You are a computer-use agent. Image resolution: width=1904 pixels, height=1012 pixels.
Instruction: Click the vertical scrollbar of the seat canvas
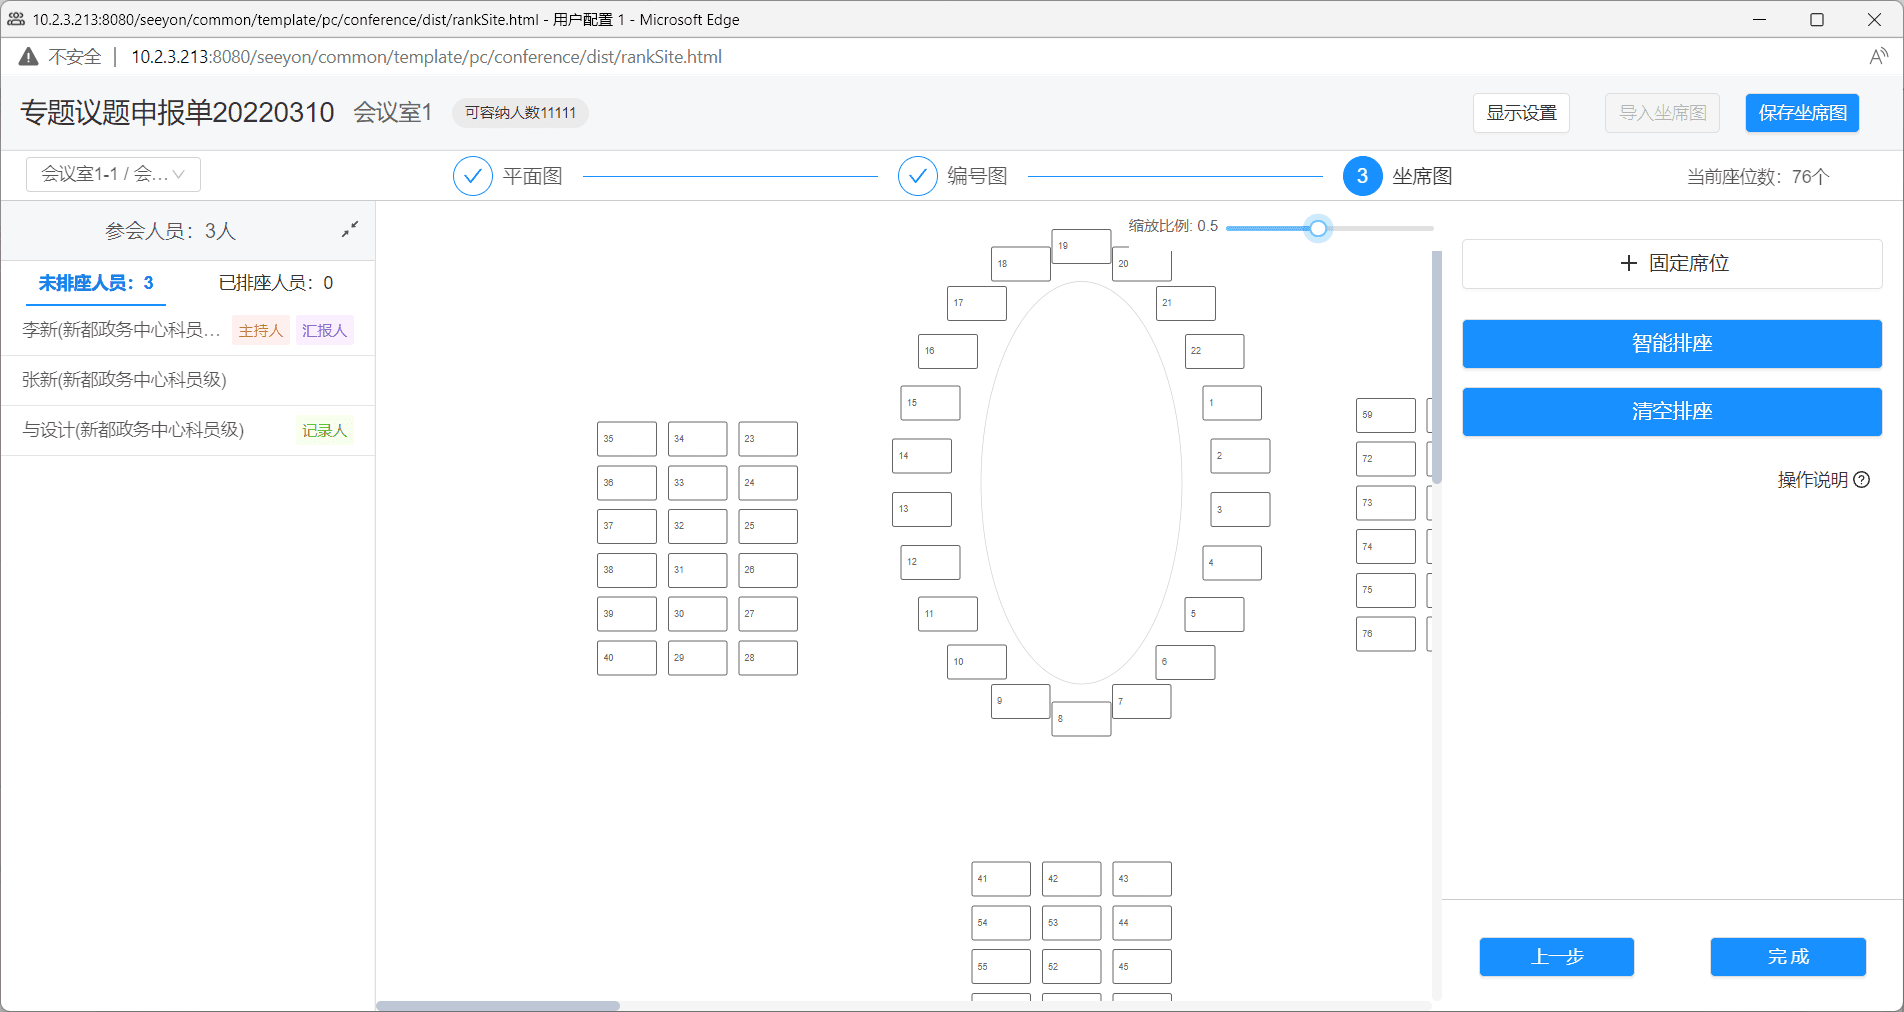pyautogui.click(x=1437, y=367)
